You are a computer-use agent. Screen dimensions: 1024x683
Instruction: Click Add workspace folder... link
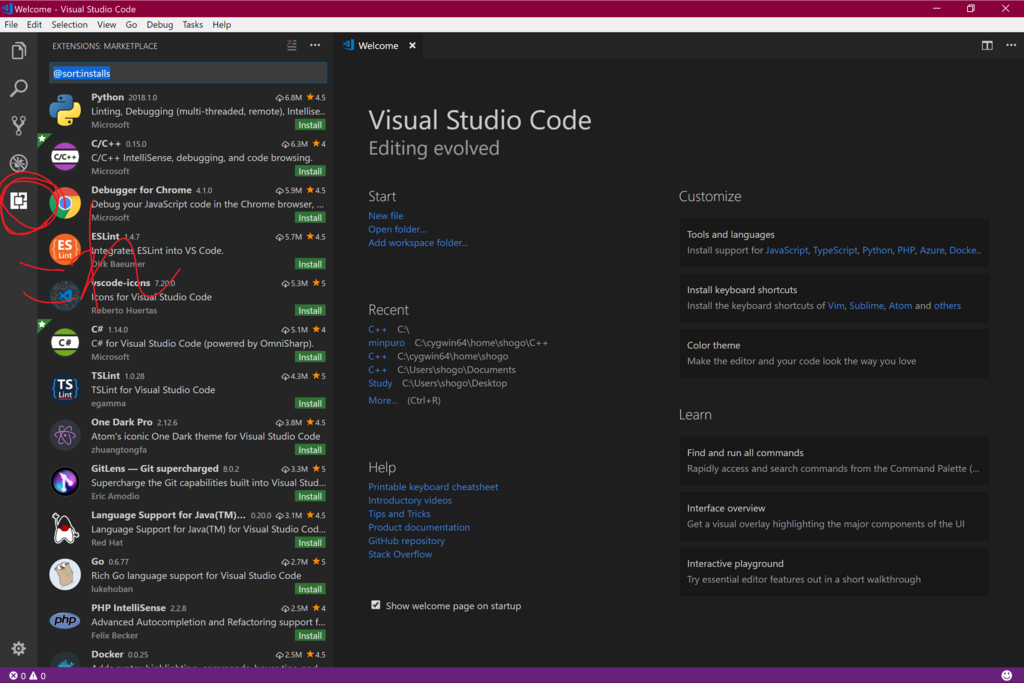418,242
